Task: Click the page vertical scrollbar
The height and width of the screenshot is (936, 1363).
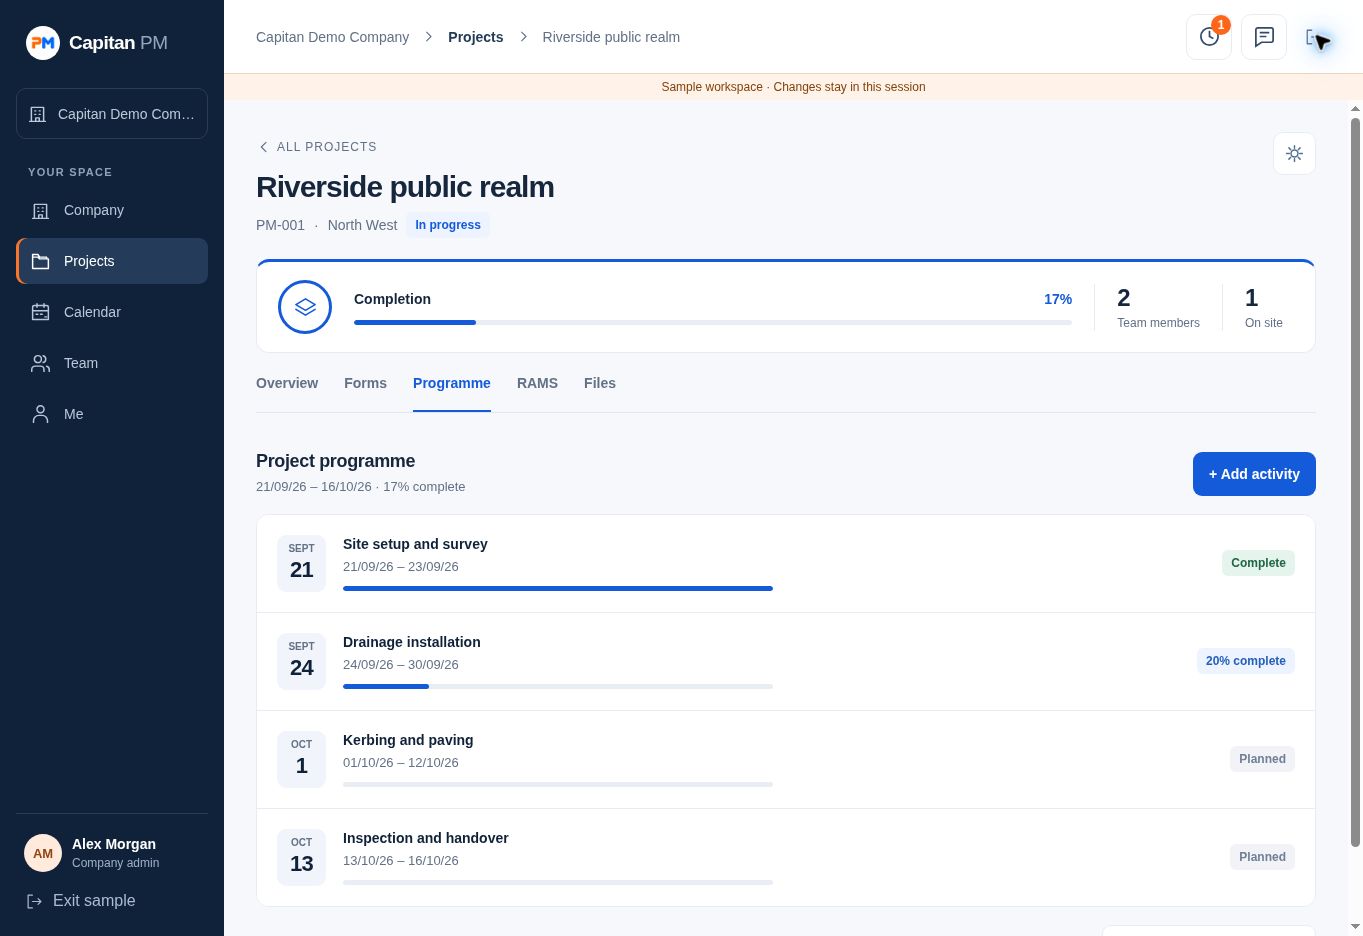Action: click(x=1356, y=483)
